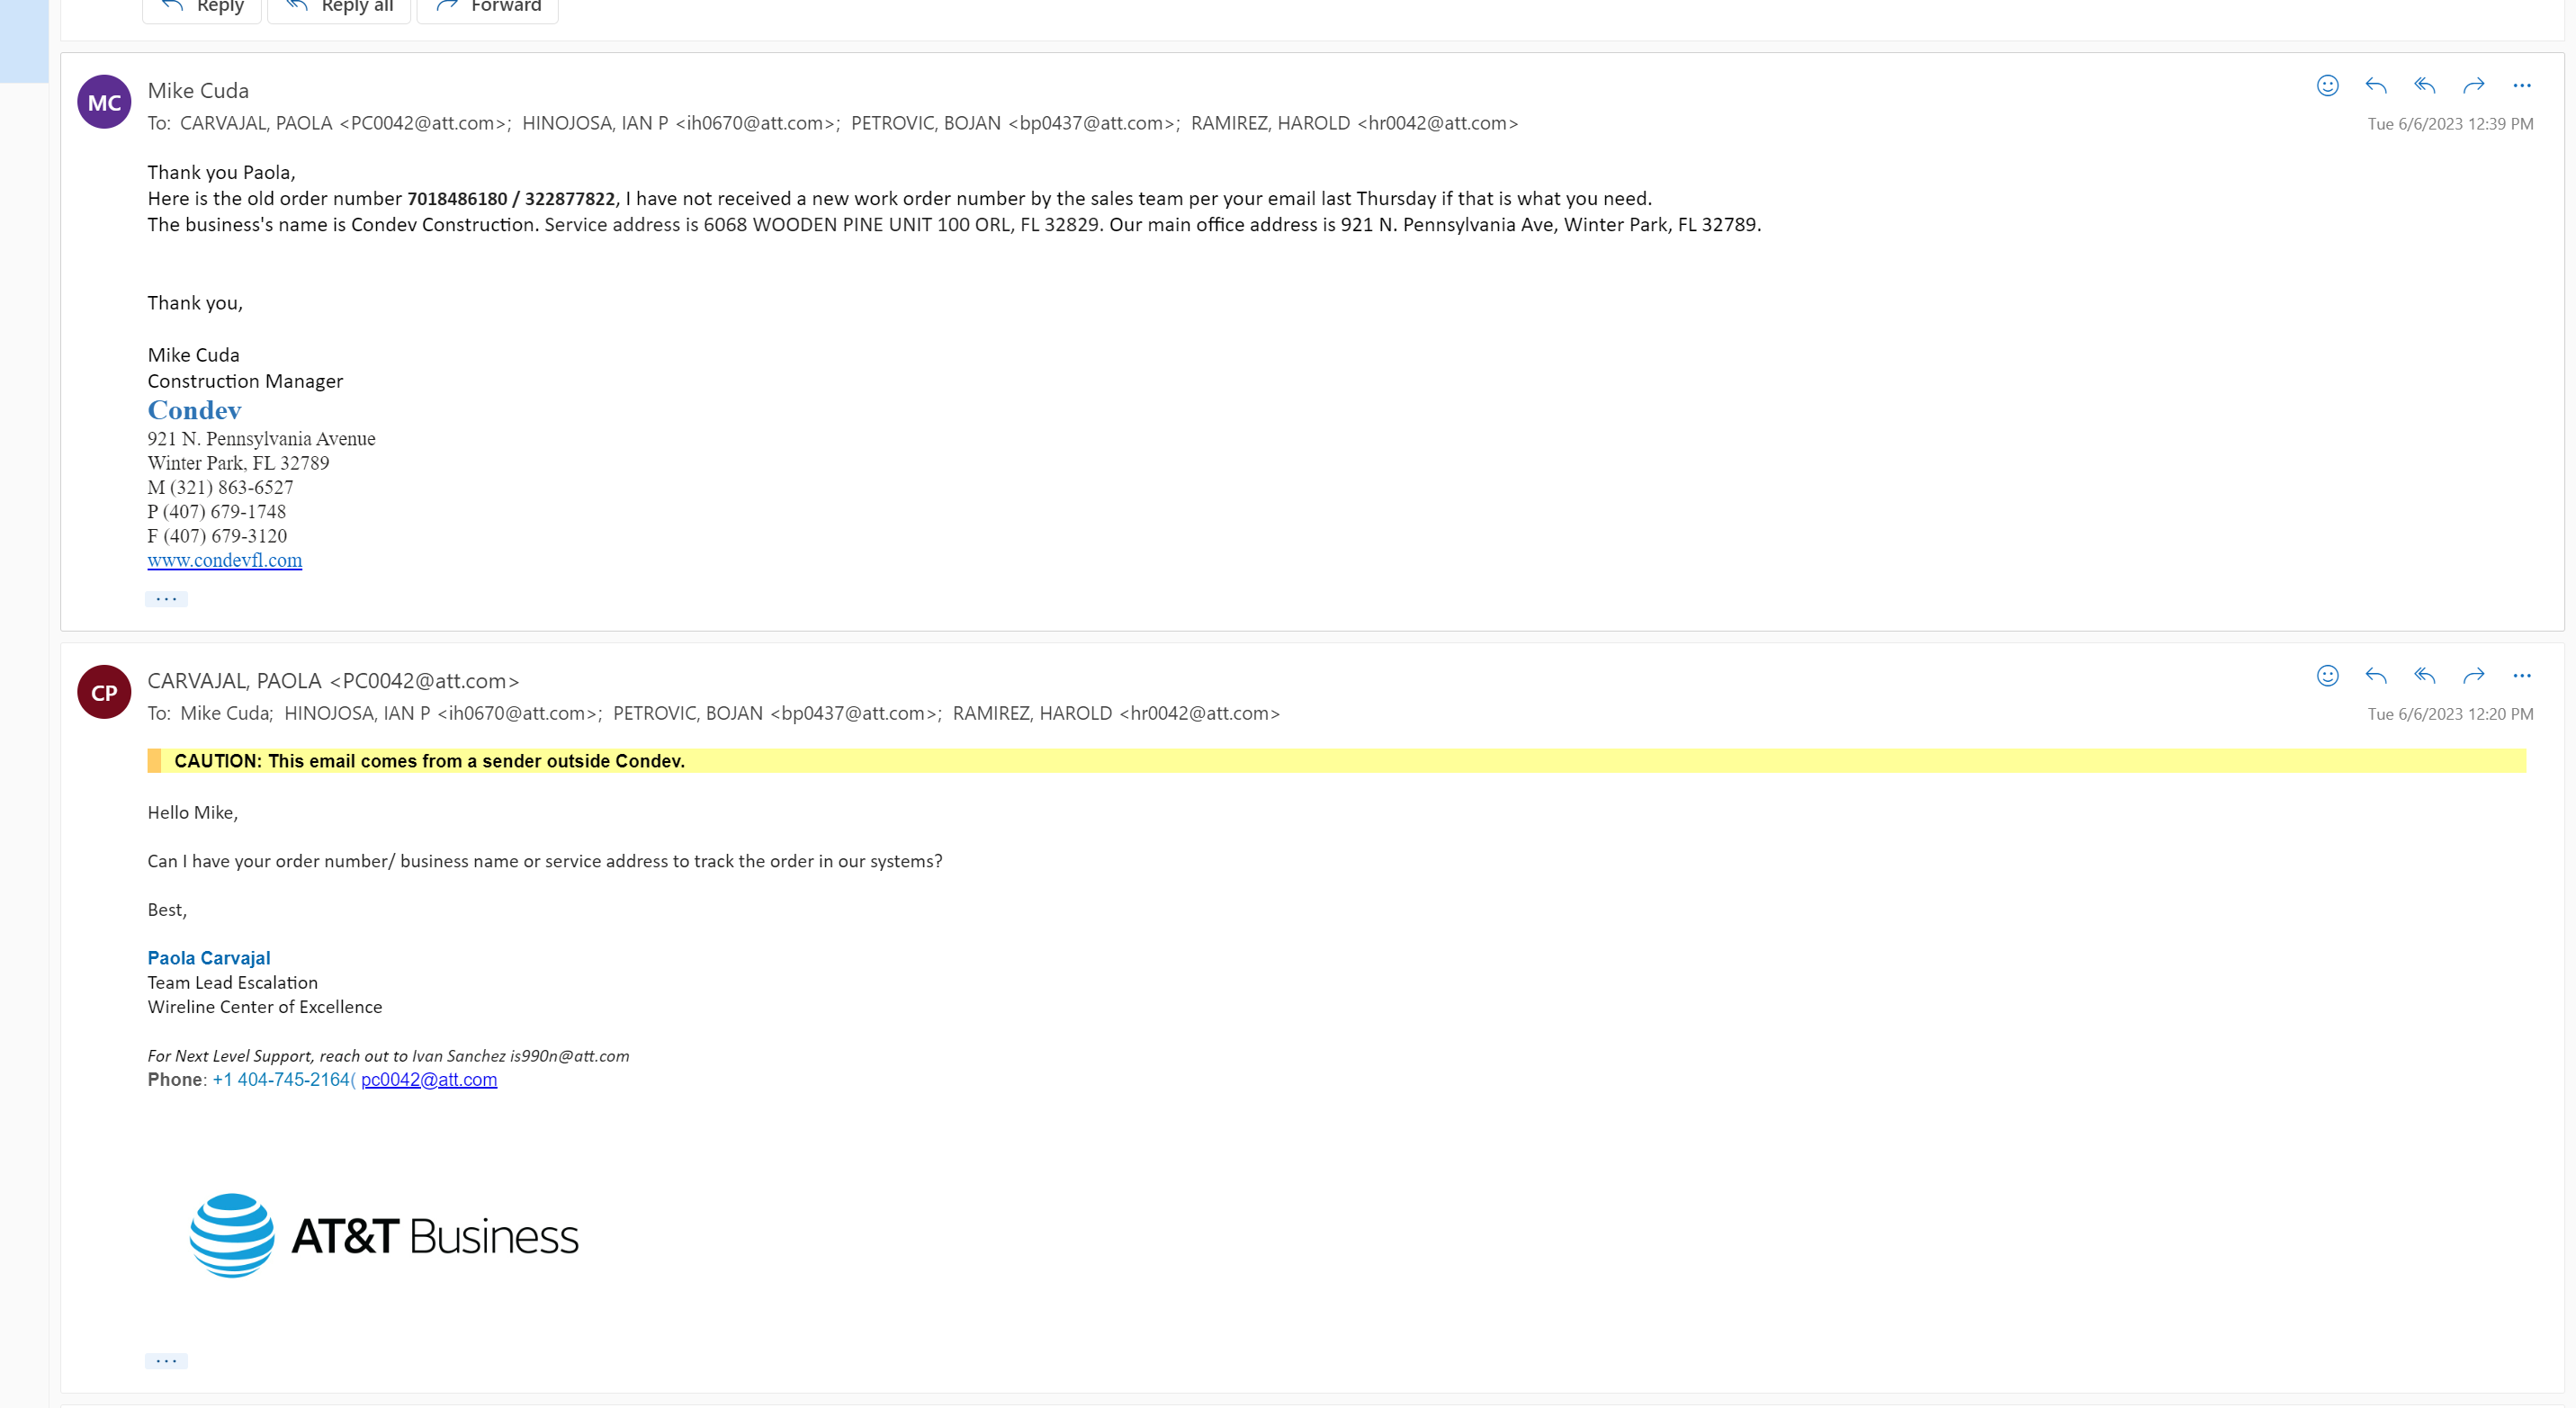Click the forward icon on Carvajal's email
Image resolution: width=2576 pixels, height=1408 pixels.
pos(2473,676)
